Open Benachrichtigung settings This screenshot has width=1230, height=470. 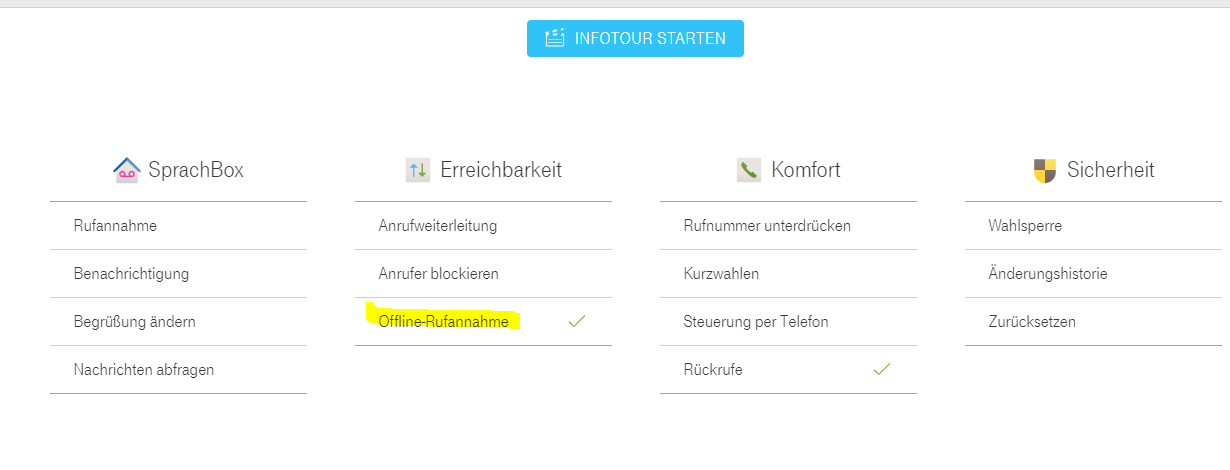point(131,274)
